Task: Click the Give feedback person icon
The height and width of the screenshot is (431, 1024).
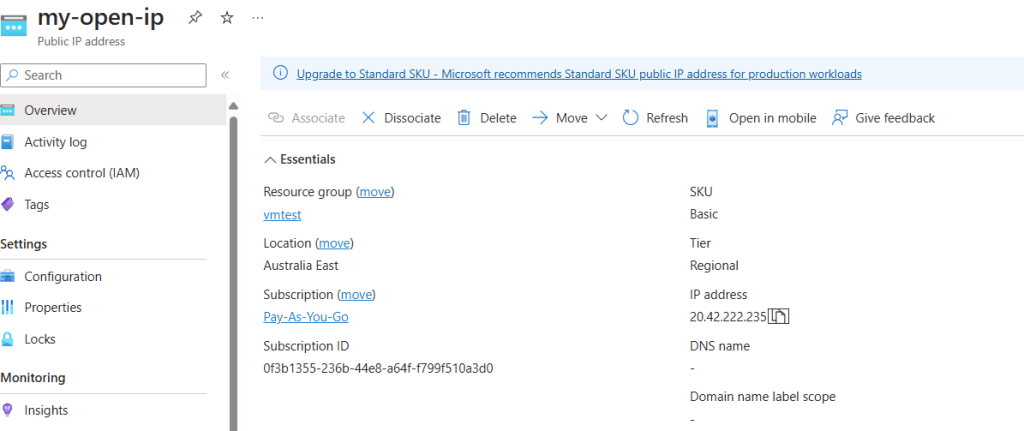Action: (x=839, y=118)
